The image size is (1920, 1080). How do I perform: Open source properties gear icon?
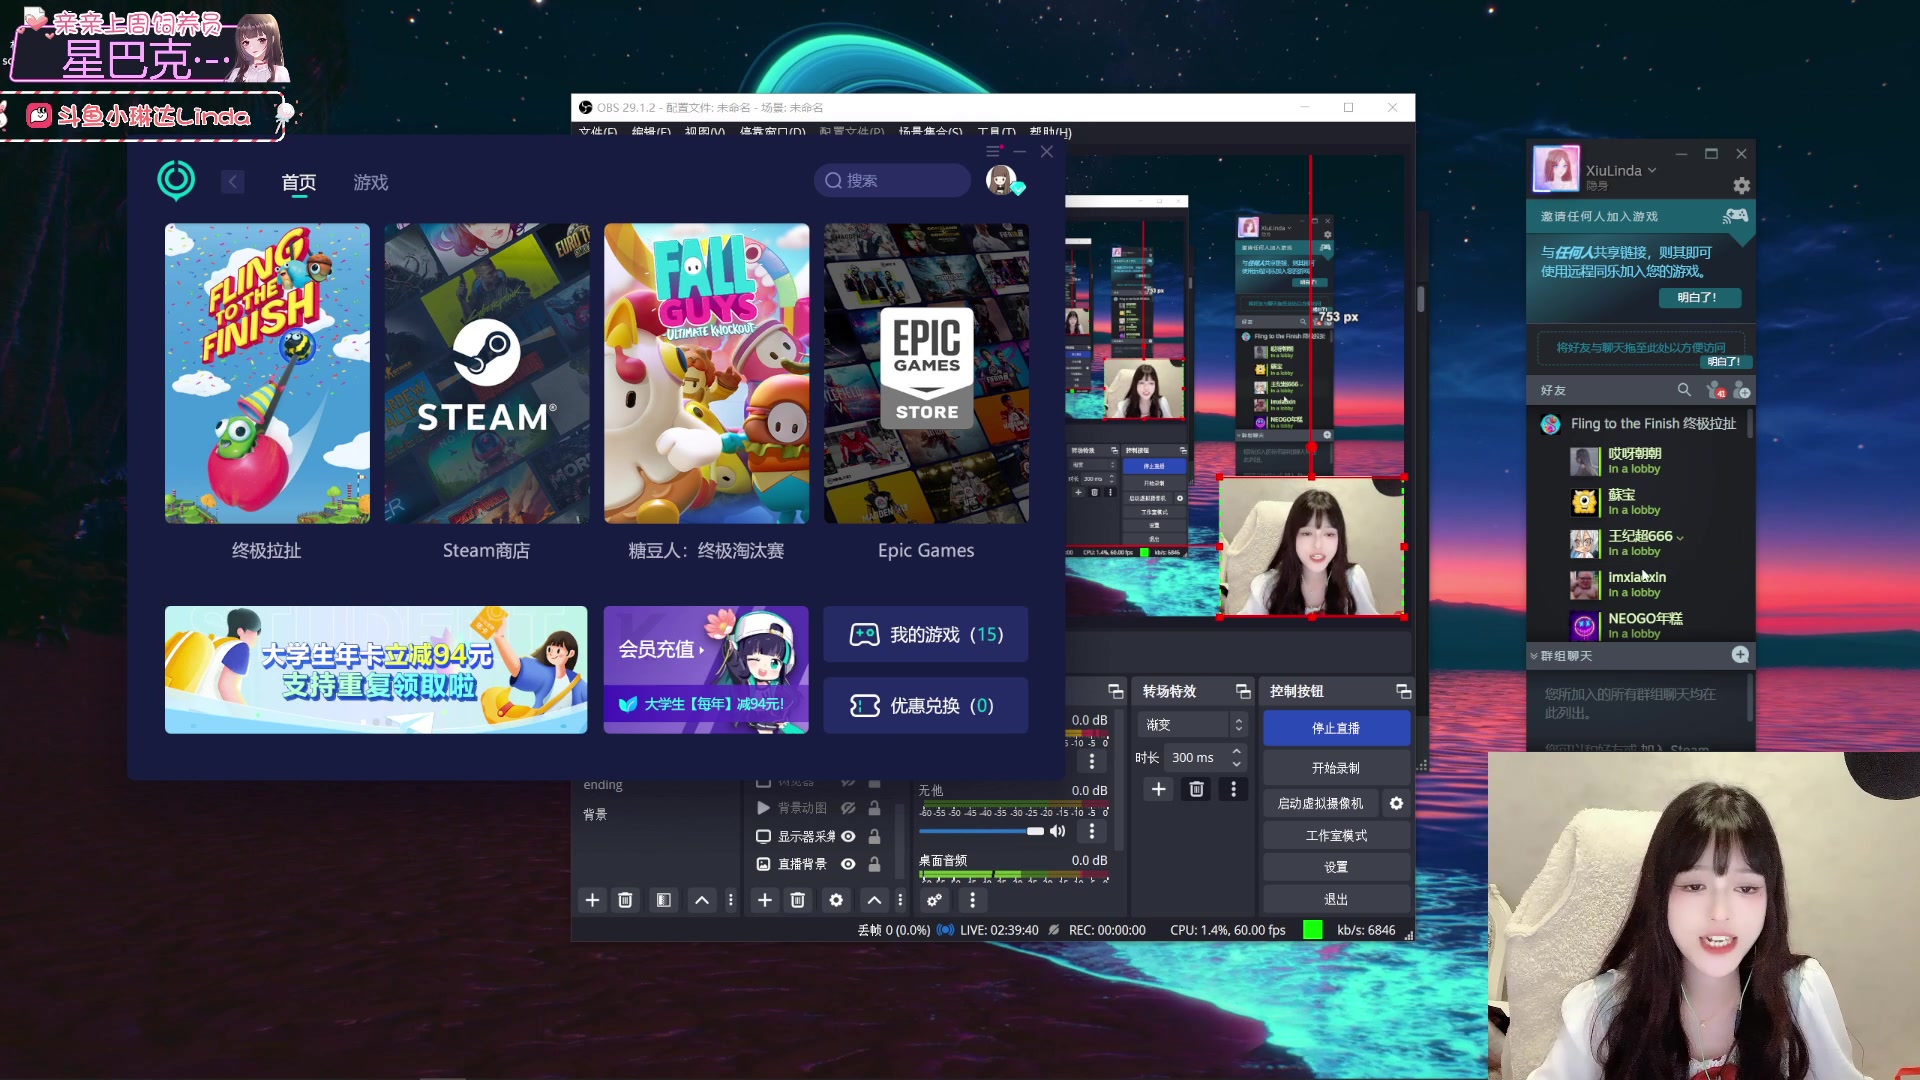click(836, 900)
